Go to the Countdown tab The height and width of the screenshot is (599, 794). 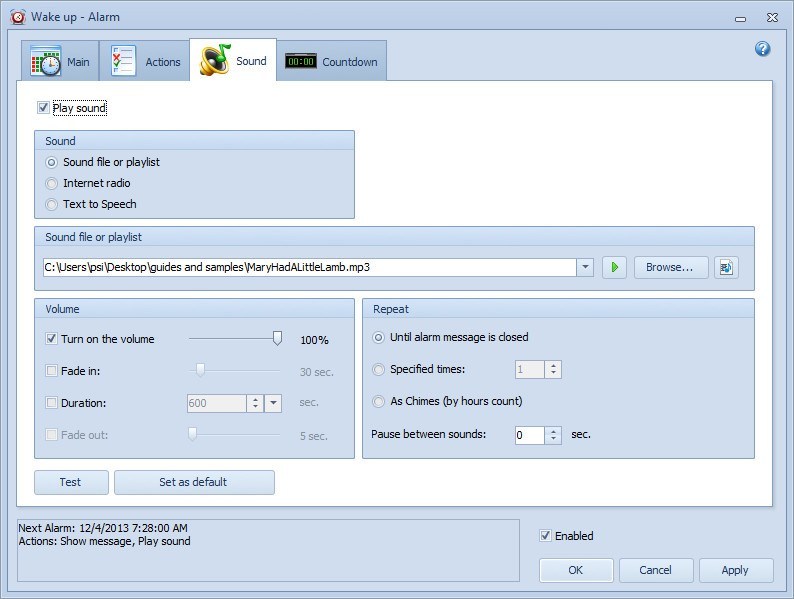click(332, 61)
